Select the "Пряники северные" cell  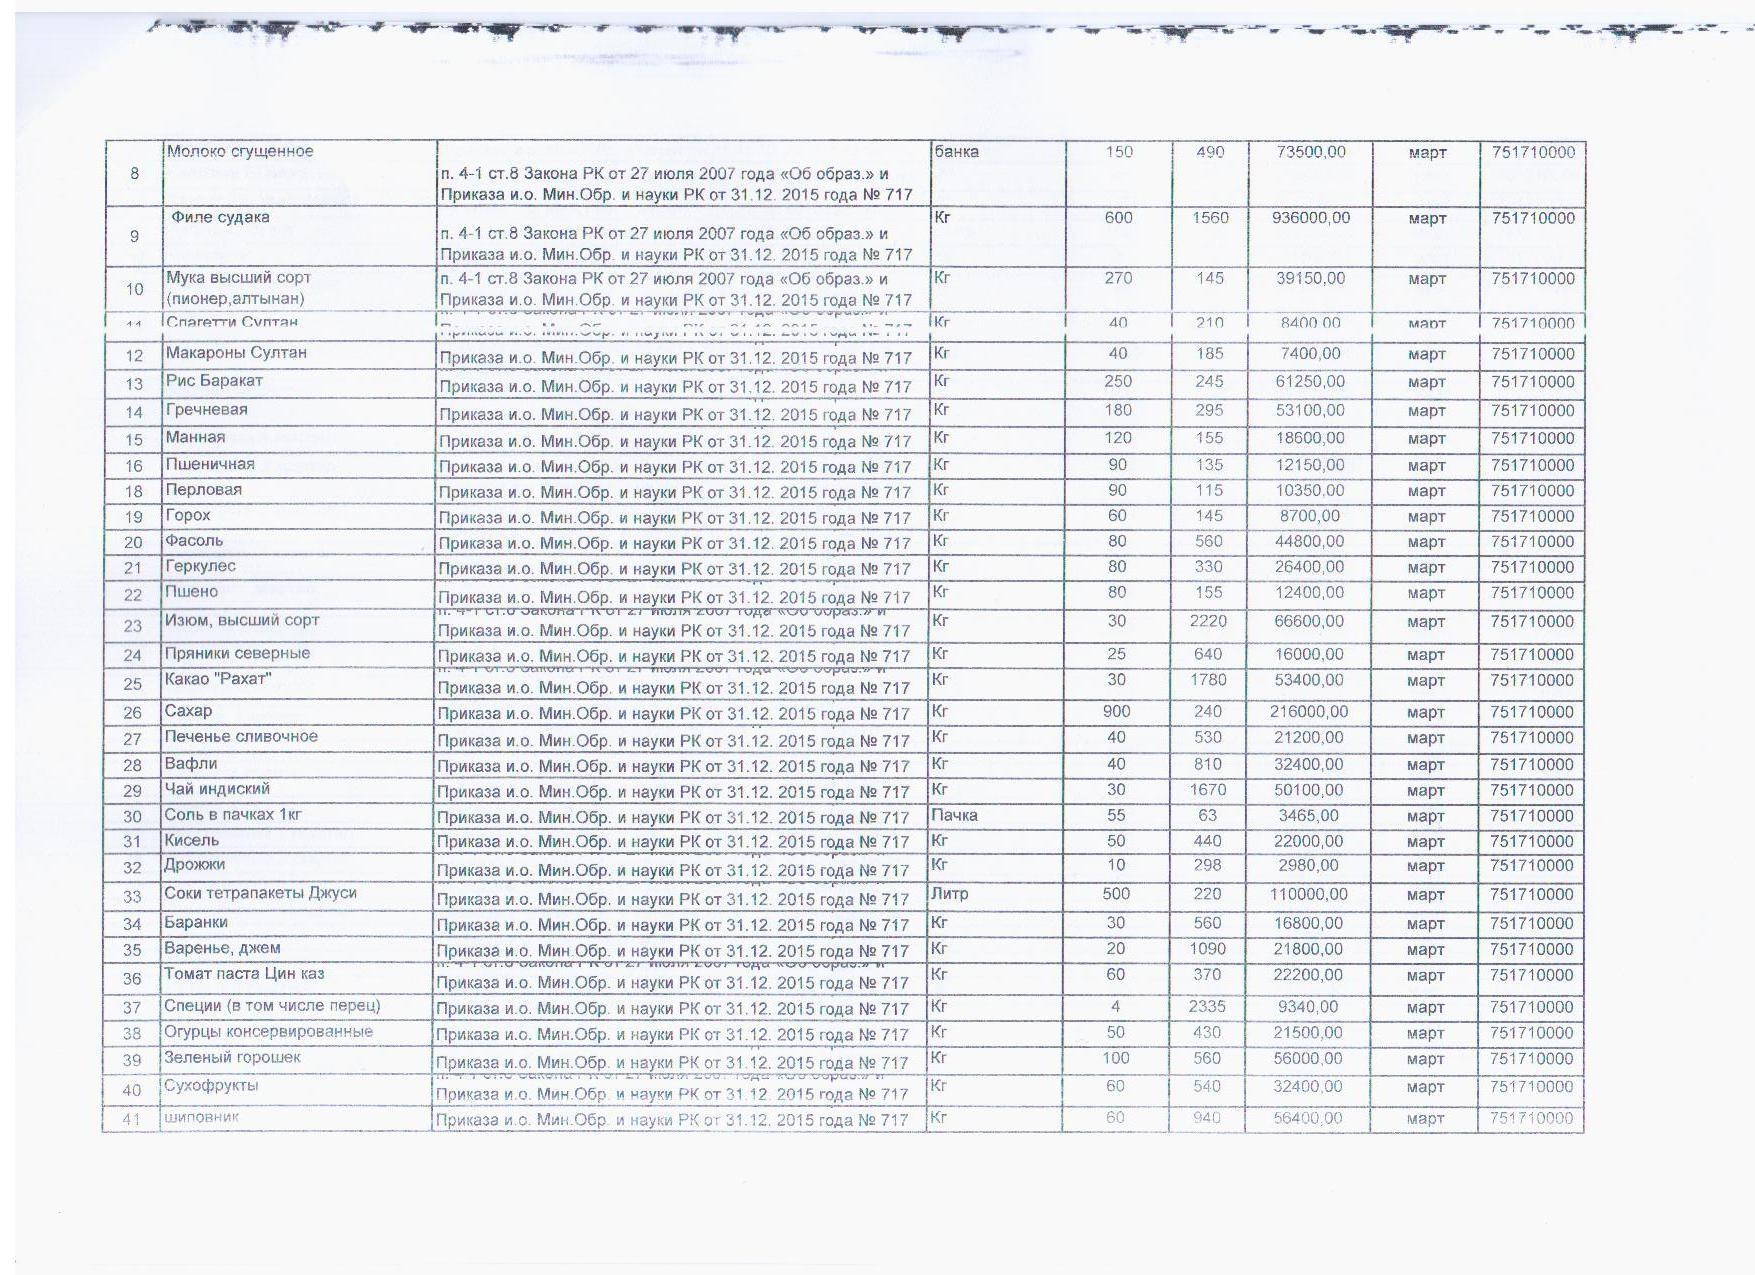[298, 654]
